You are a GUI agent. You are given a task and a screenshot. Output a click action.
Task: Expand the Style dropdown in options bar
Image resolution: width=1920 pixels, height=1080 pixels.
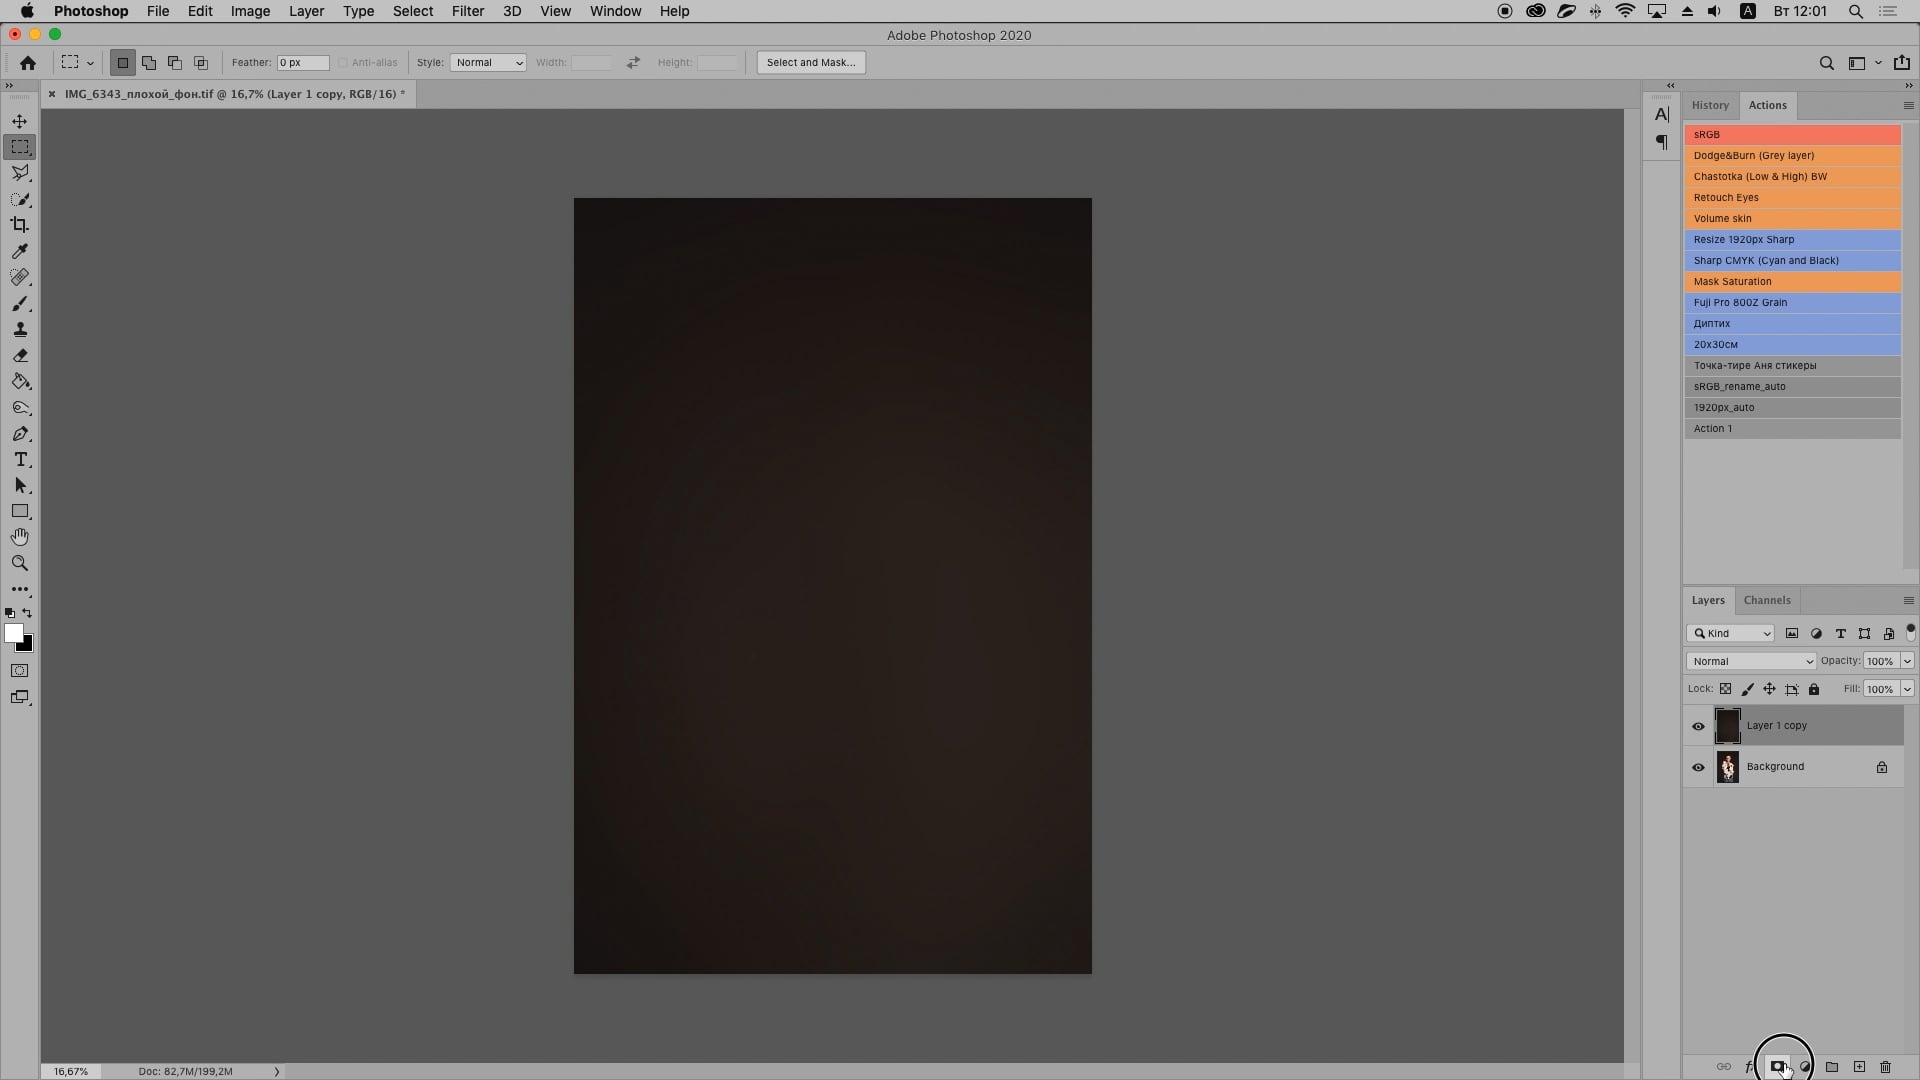[488, 62]
